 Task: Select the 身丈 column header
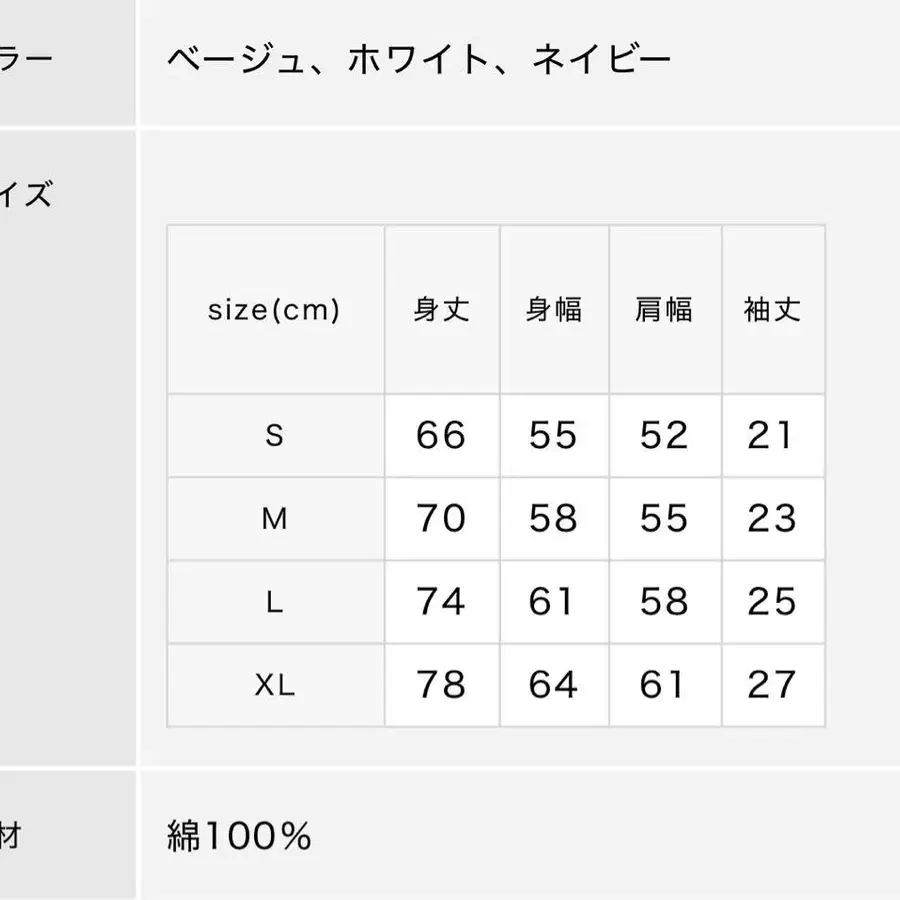pyautogui.click(x=441, y=310)
